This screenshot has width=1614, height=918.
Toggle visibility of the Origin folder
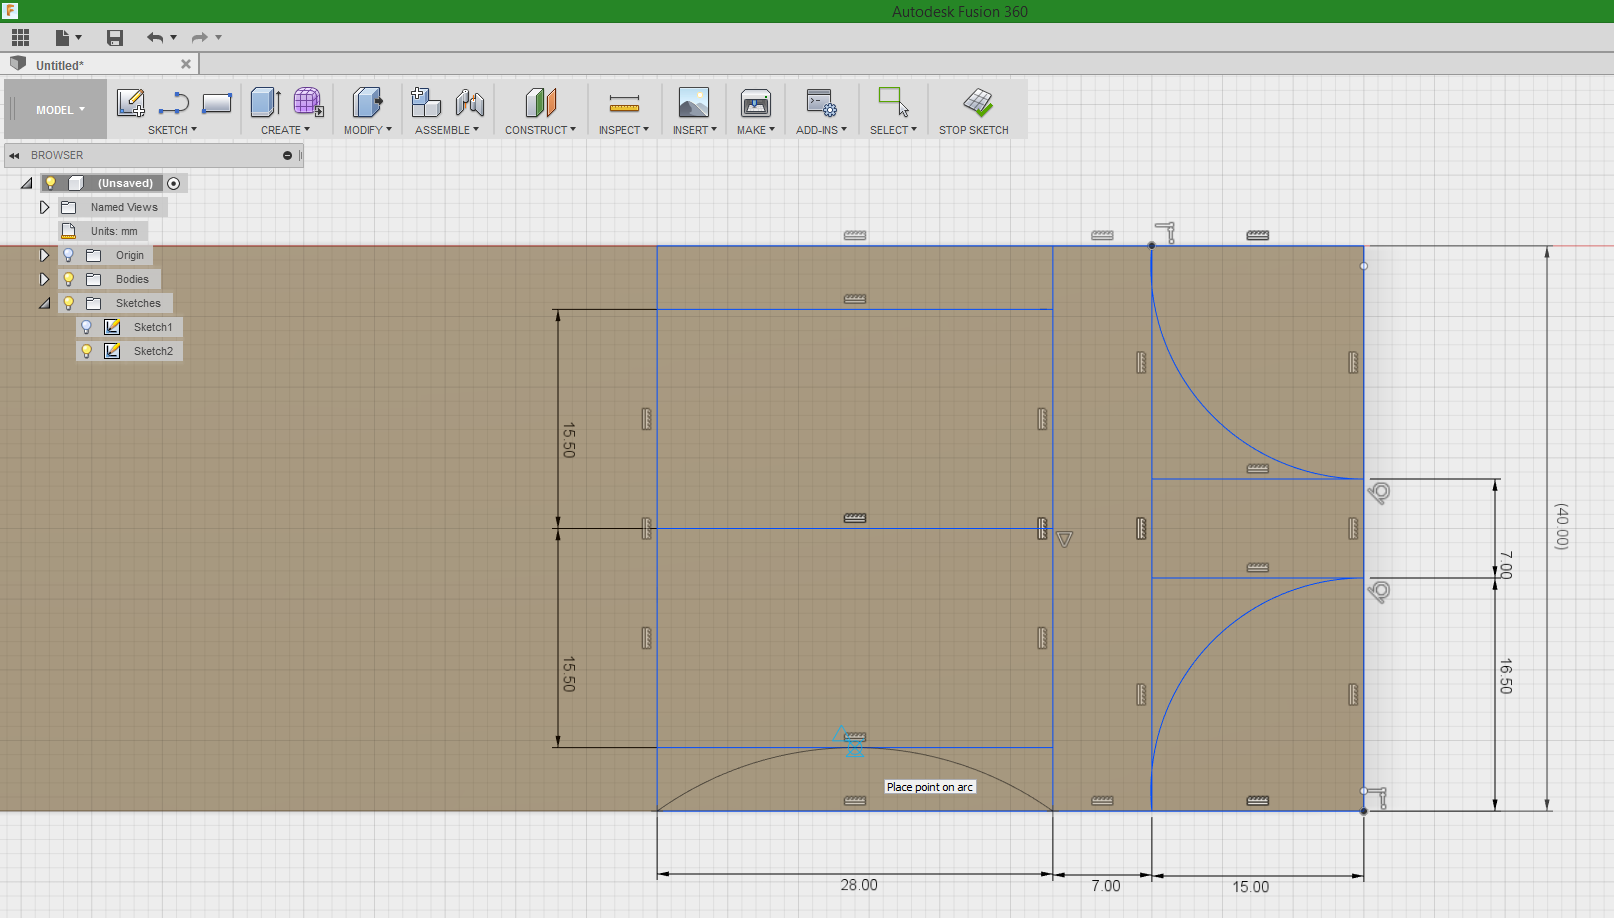click(x=69, y=255)
